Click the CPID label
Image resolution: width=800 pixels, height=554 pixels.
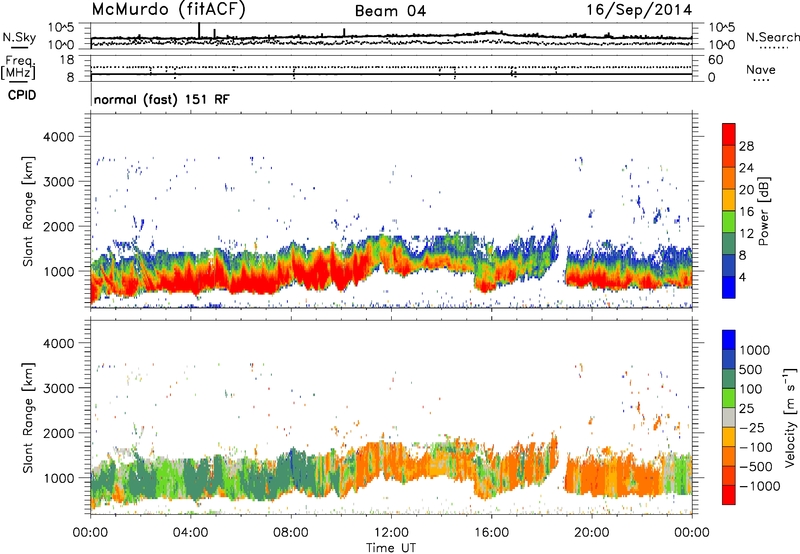coord(22,95)
